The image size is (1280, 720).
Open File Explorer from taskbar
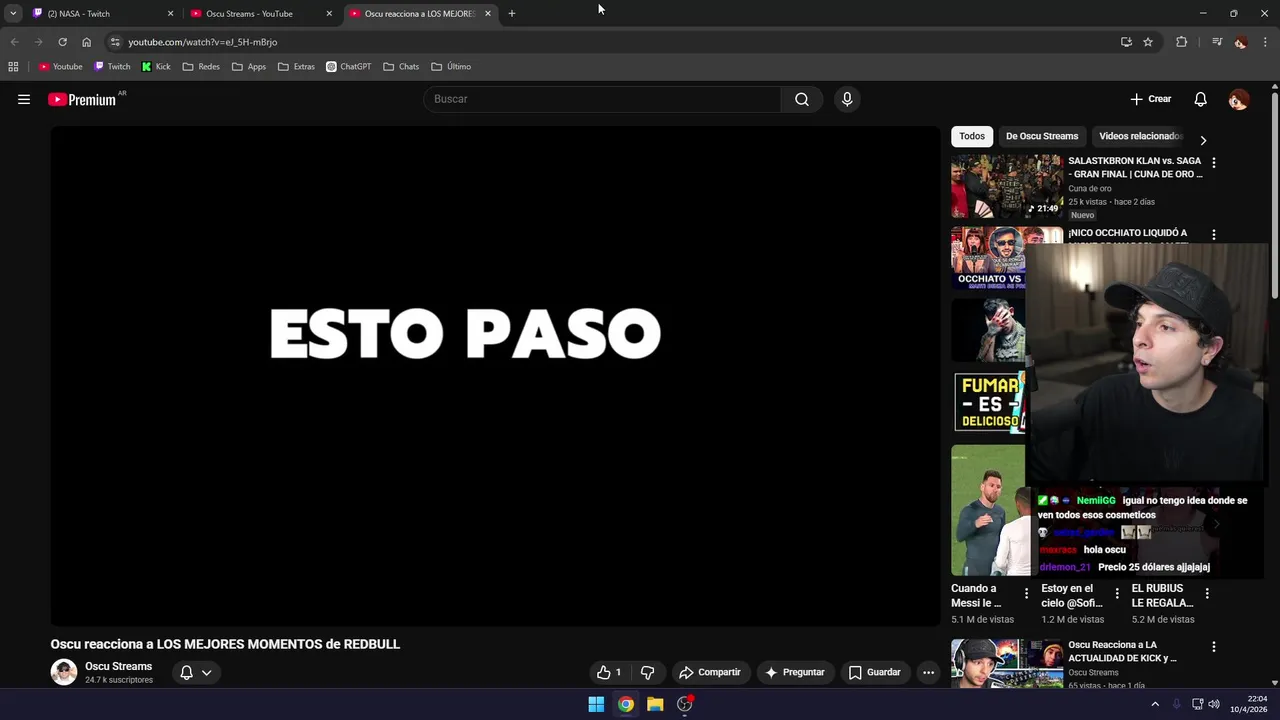tap(655, 704)
